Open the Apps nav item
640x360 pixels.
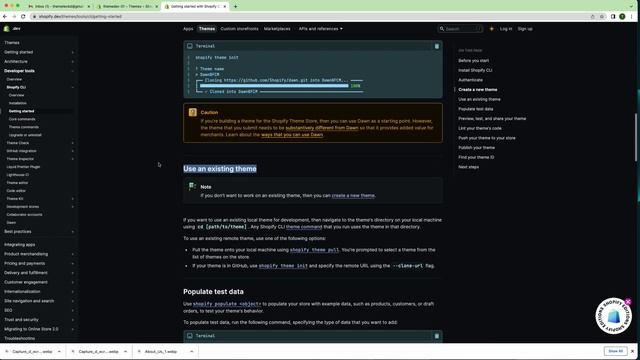[188, 29]
